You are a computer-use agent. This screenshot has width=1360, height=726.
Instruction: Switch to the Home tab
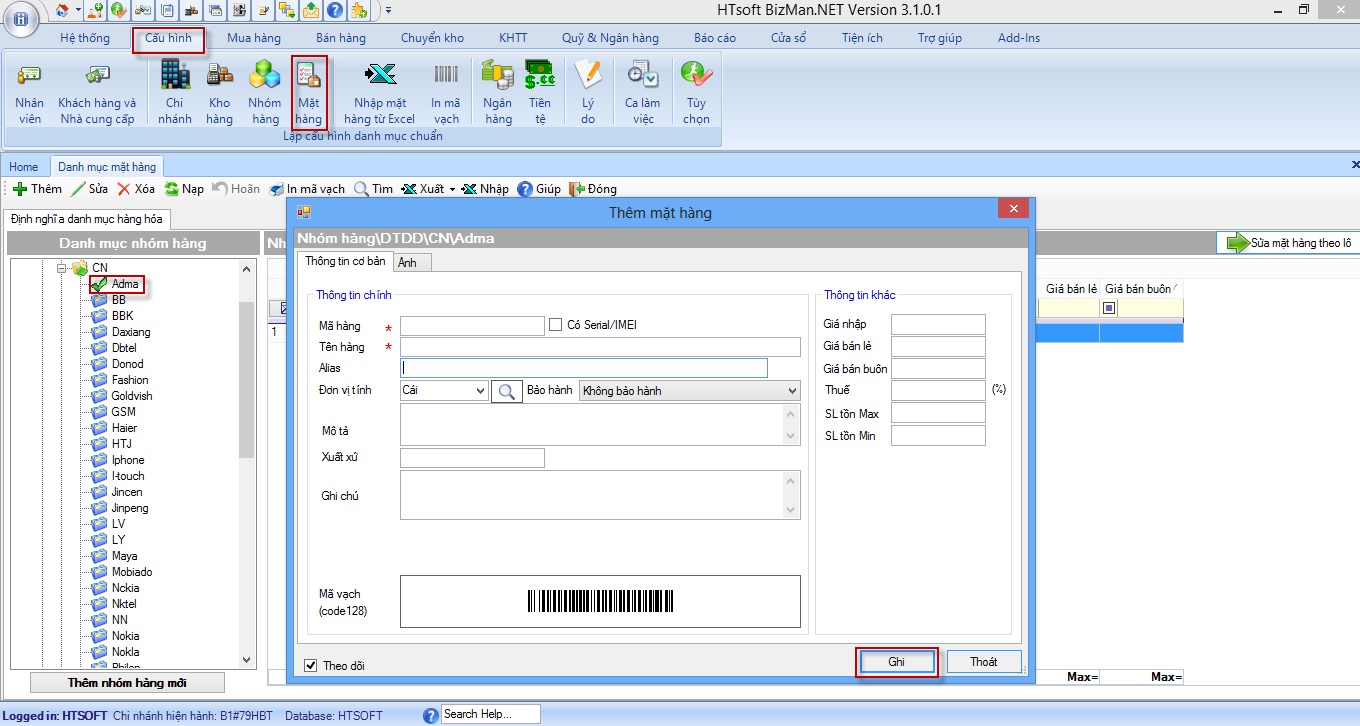[24, 167]
